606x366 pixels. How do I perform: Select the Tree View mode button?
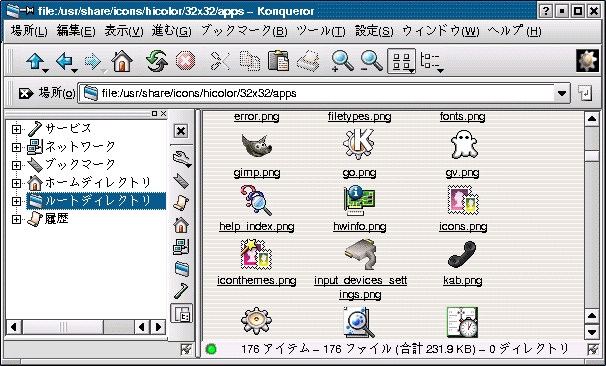pos(431,62)
